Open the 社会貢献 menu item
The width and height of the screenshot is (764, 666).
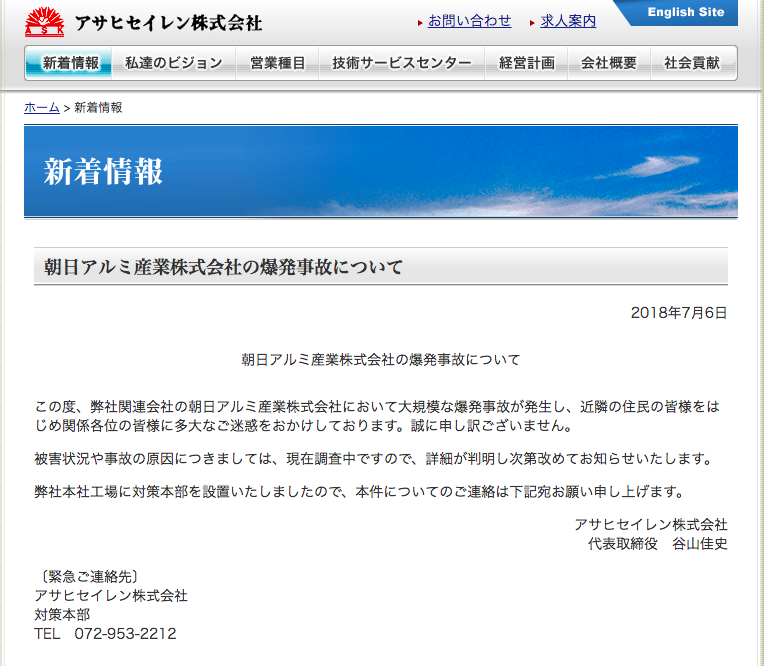(x=692, y=63)
